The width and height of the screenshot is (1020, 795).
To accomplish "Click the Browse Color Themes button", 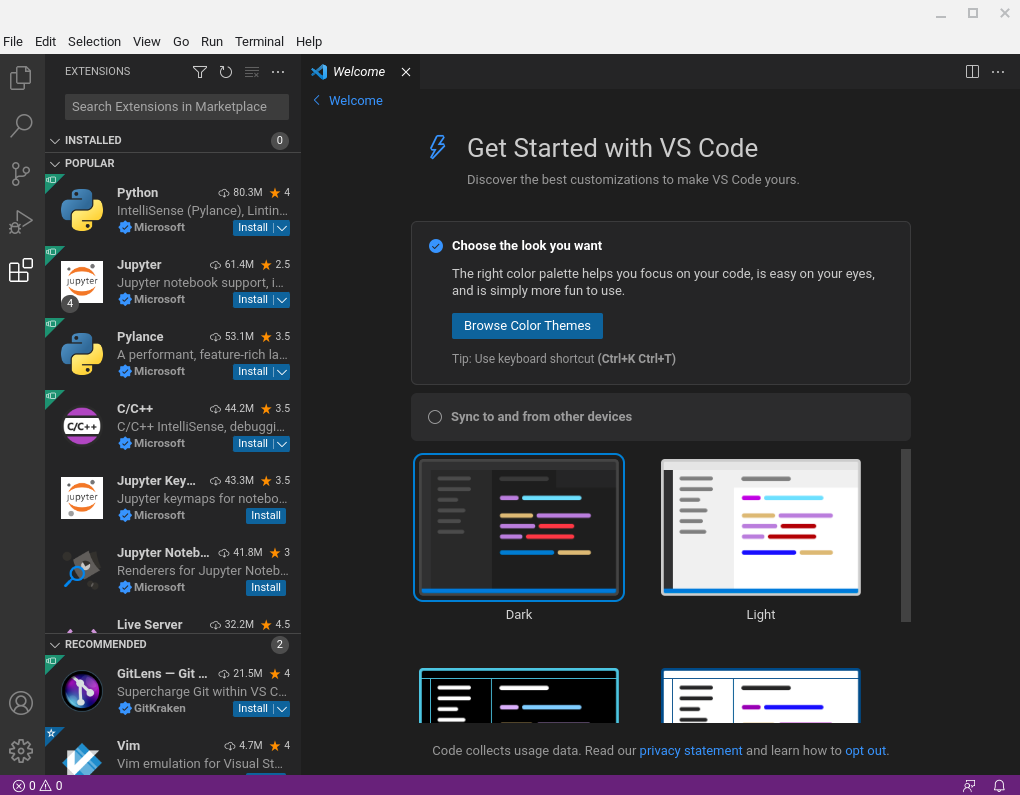I will tap(527, 326).
